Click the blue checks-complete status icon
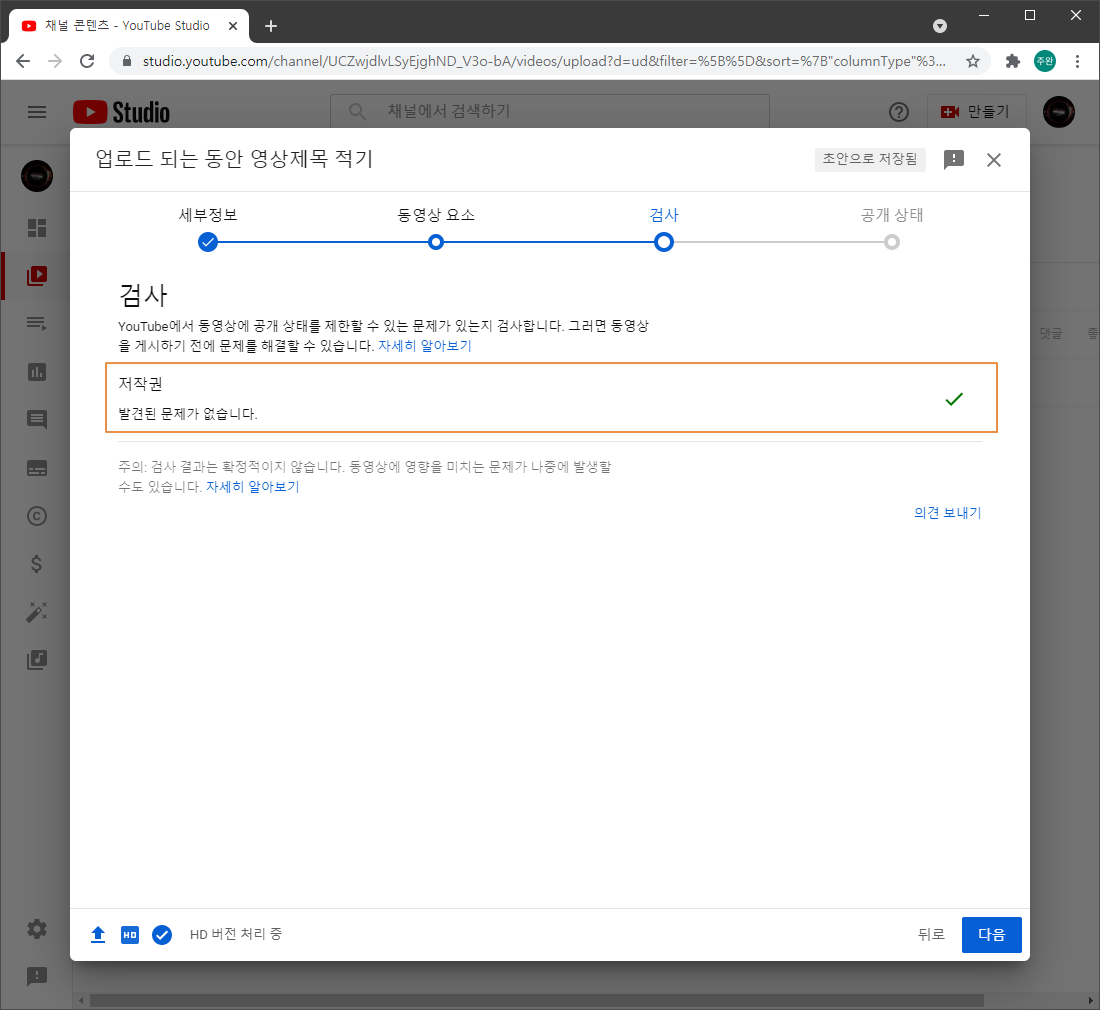The image size is (1100, 1010). pyautogui.click(x=162, y=935)
